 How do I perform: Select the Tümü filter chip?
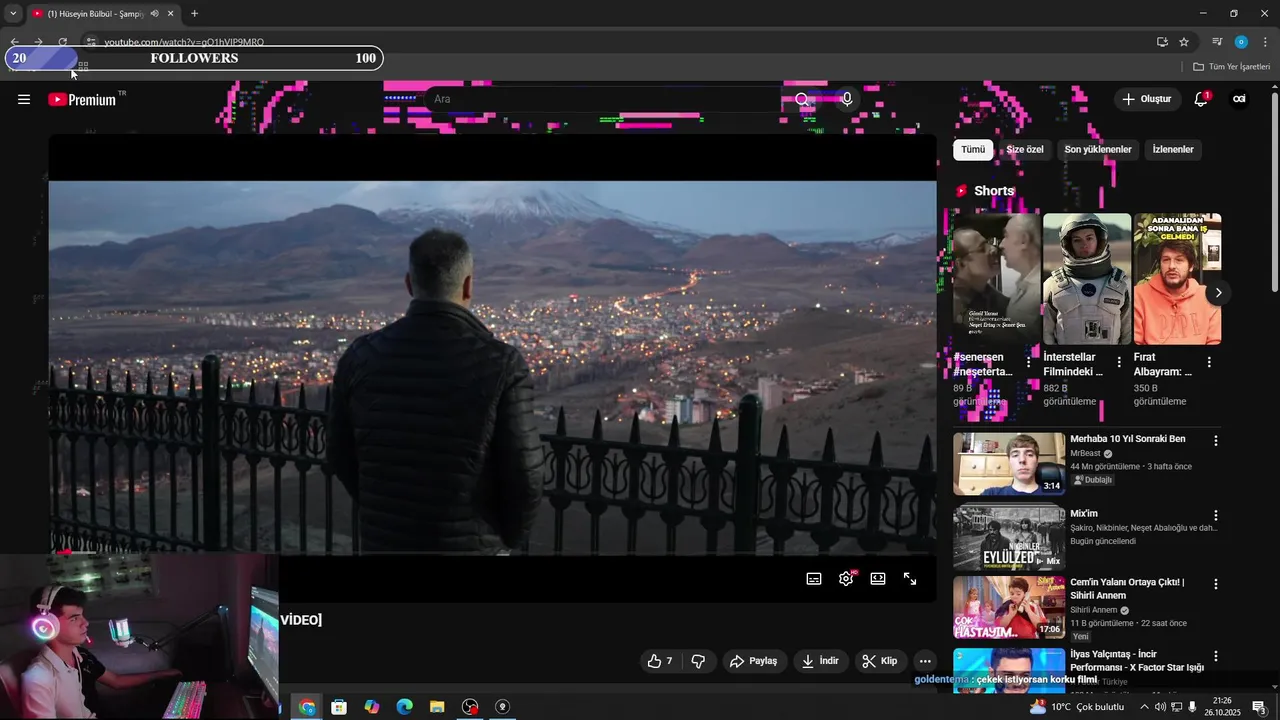coord(973,150)
